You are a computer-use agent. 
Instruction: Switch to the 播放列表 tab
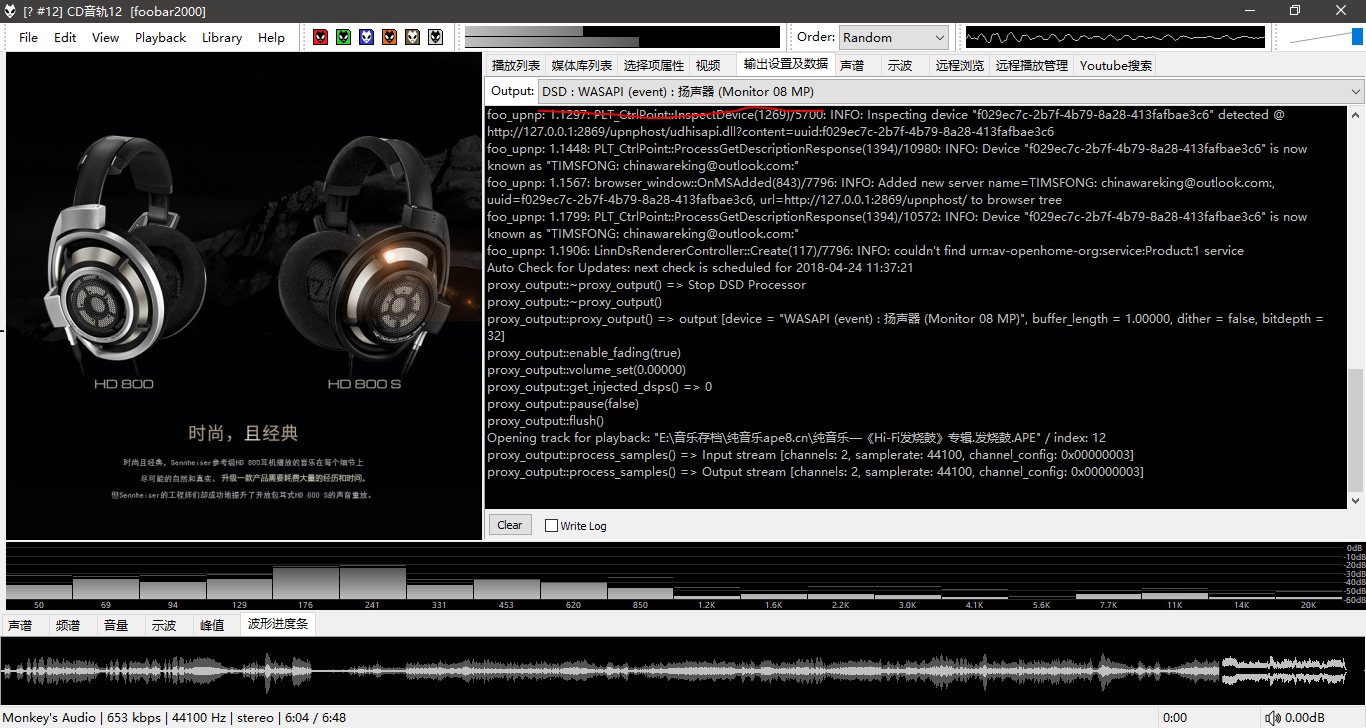coord(515,65)
